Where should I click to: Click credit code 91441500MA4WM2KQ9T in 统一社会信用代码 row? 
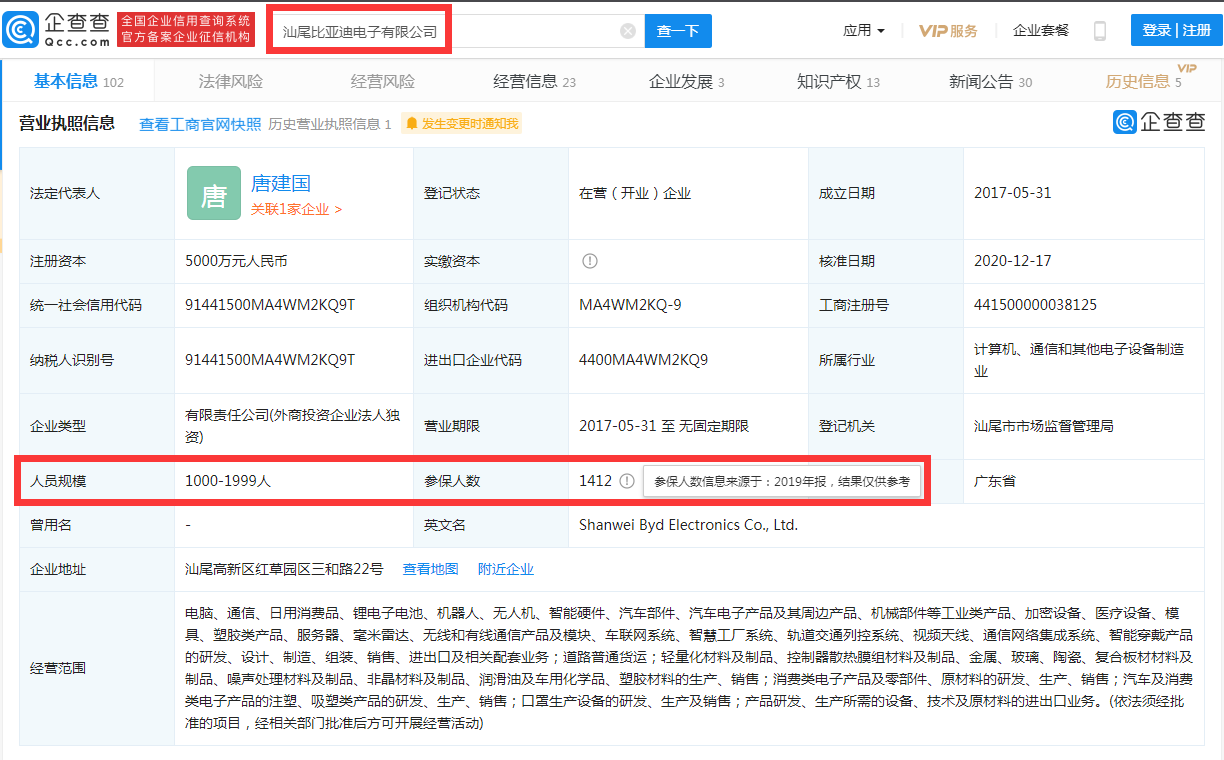(x=270, y=305)
